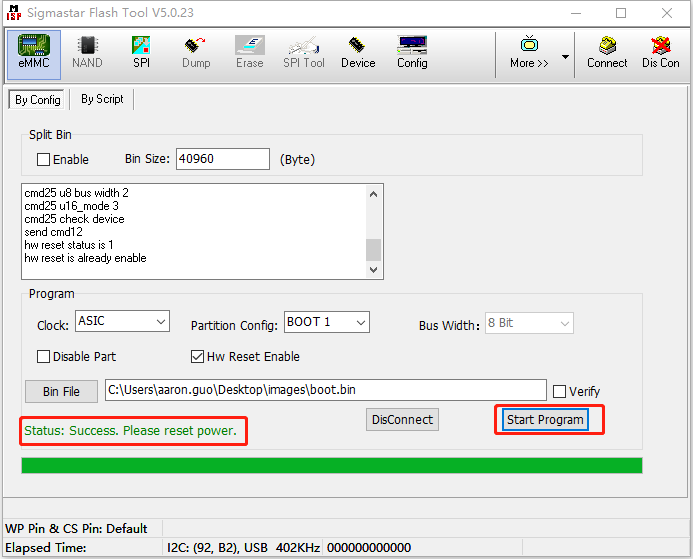Viewport: 693px width, 559px height.
Task: Open the Partition Config BOOT 1 dropdown
Action: (x=326, y=322)
